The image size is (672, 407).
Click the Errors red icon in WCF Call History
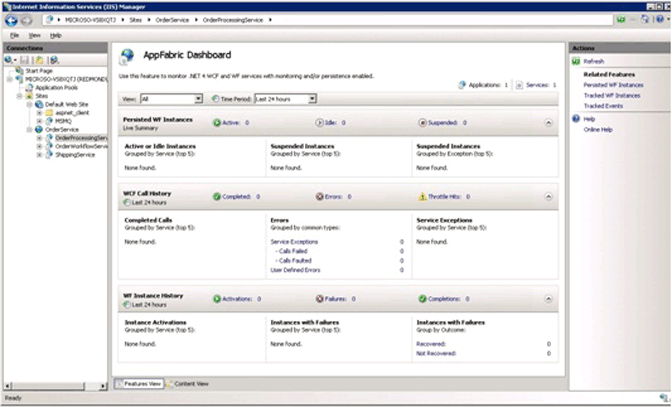(319, 197)
